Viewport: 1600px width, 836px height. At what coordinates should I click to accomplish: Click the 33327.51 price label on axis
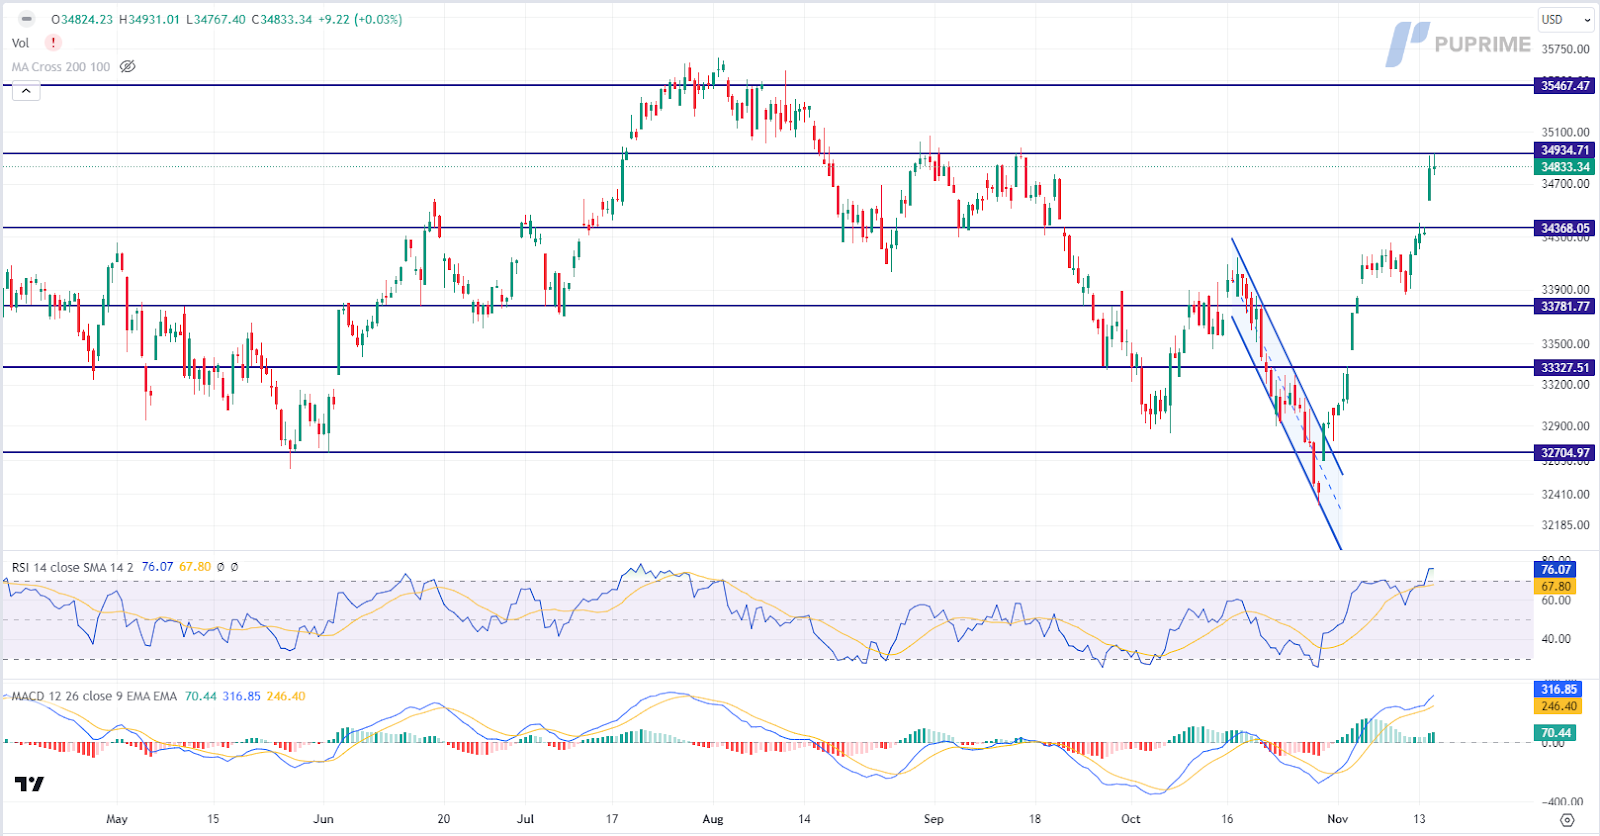(x=1564, y=368)
